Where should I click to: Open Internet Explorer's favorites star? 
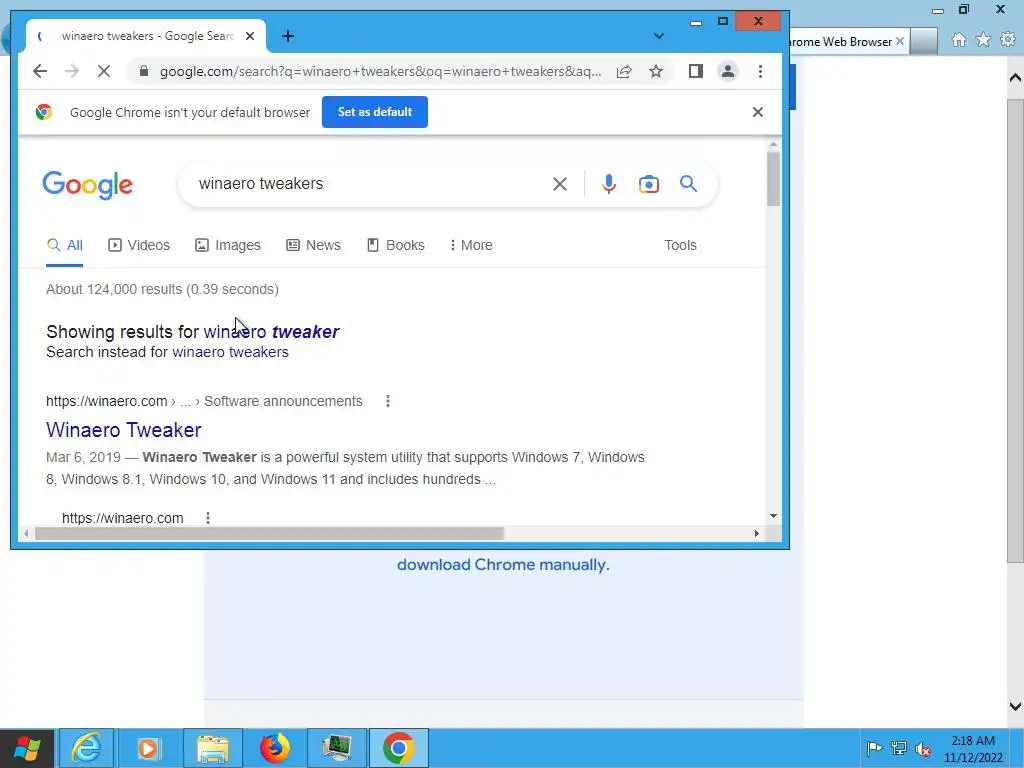point(984,40)
